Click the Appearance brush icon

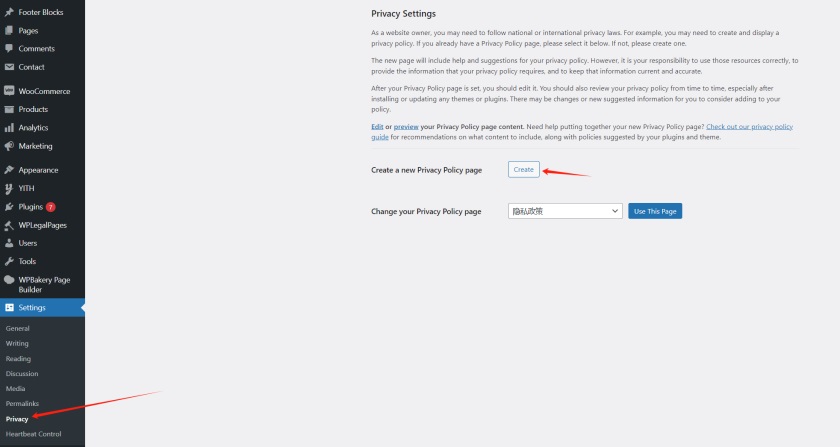point(9,170)
